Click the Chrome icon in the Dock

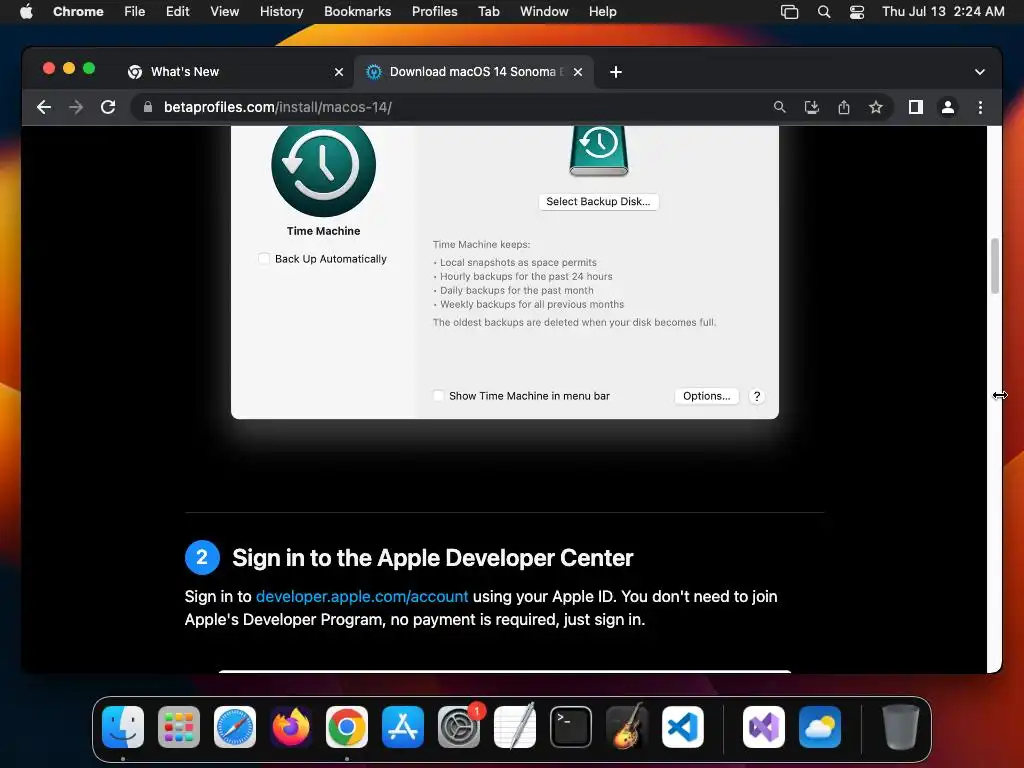[x=347, y=727]
